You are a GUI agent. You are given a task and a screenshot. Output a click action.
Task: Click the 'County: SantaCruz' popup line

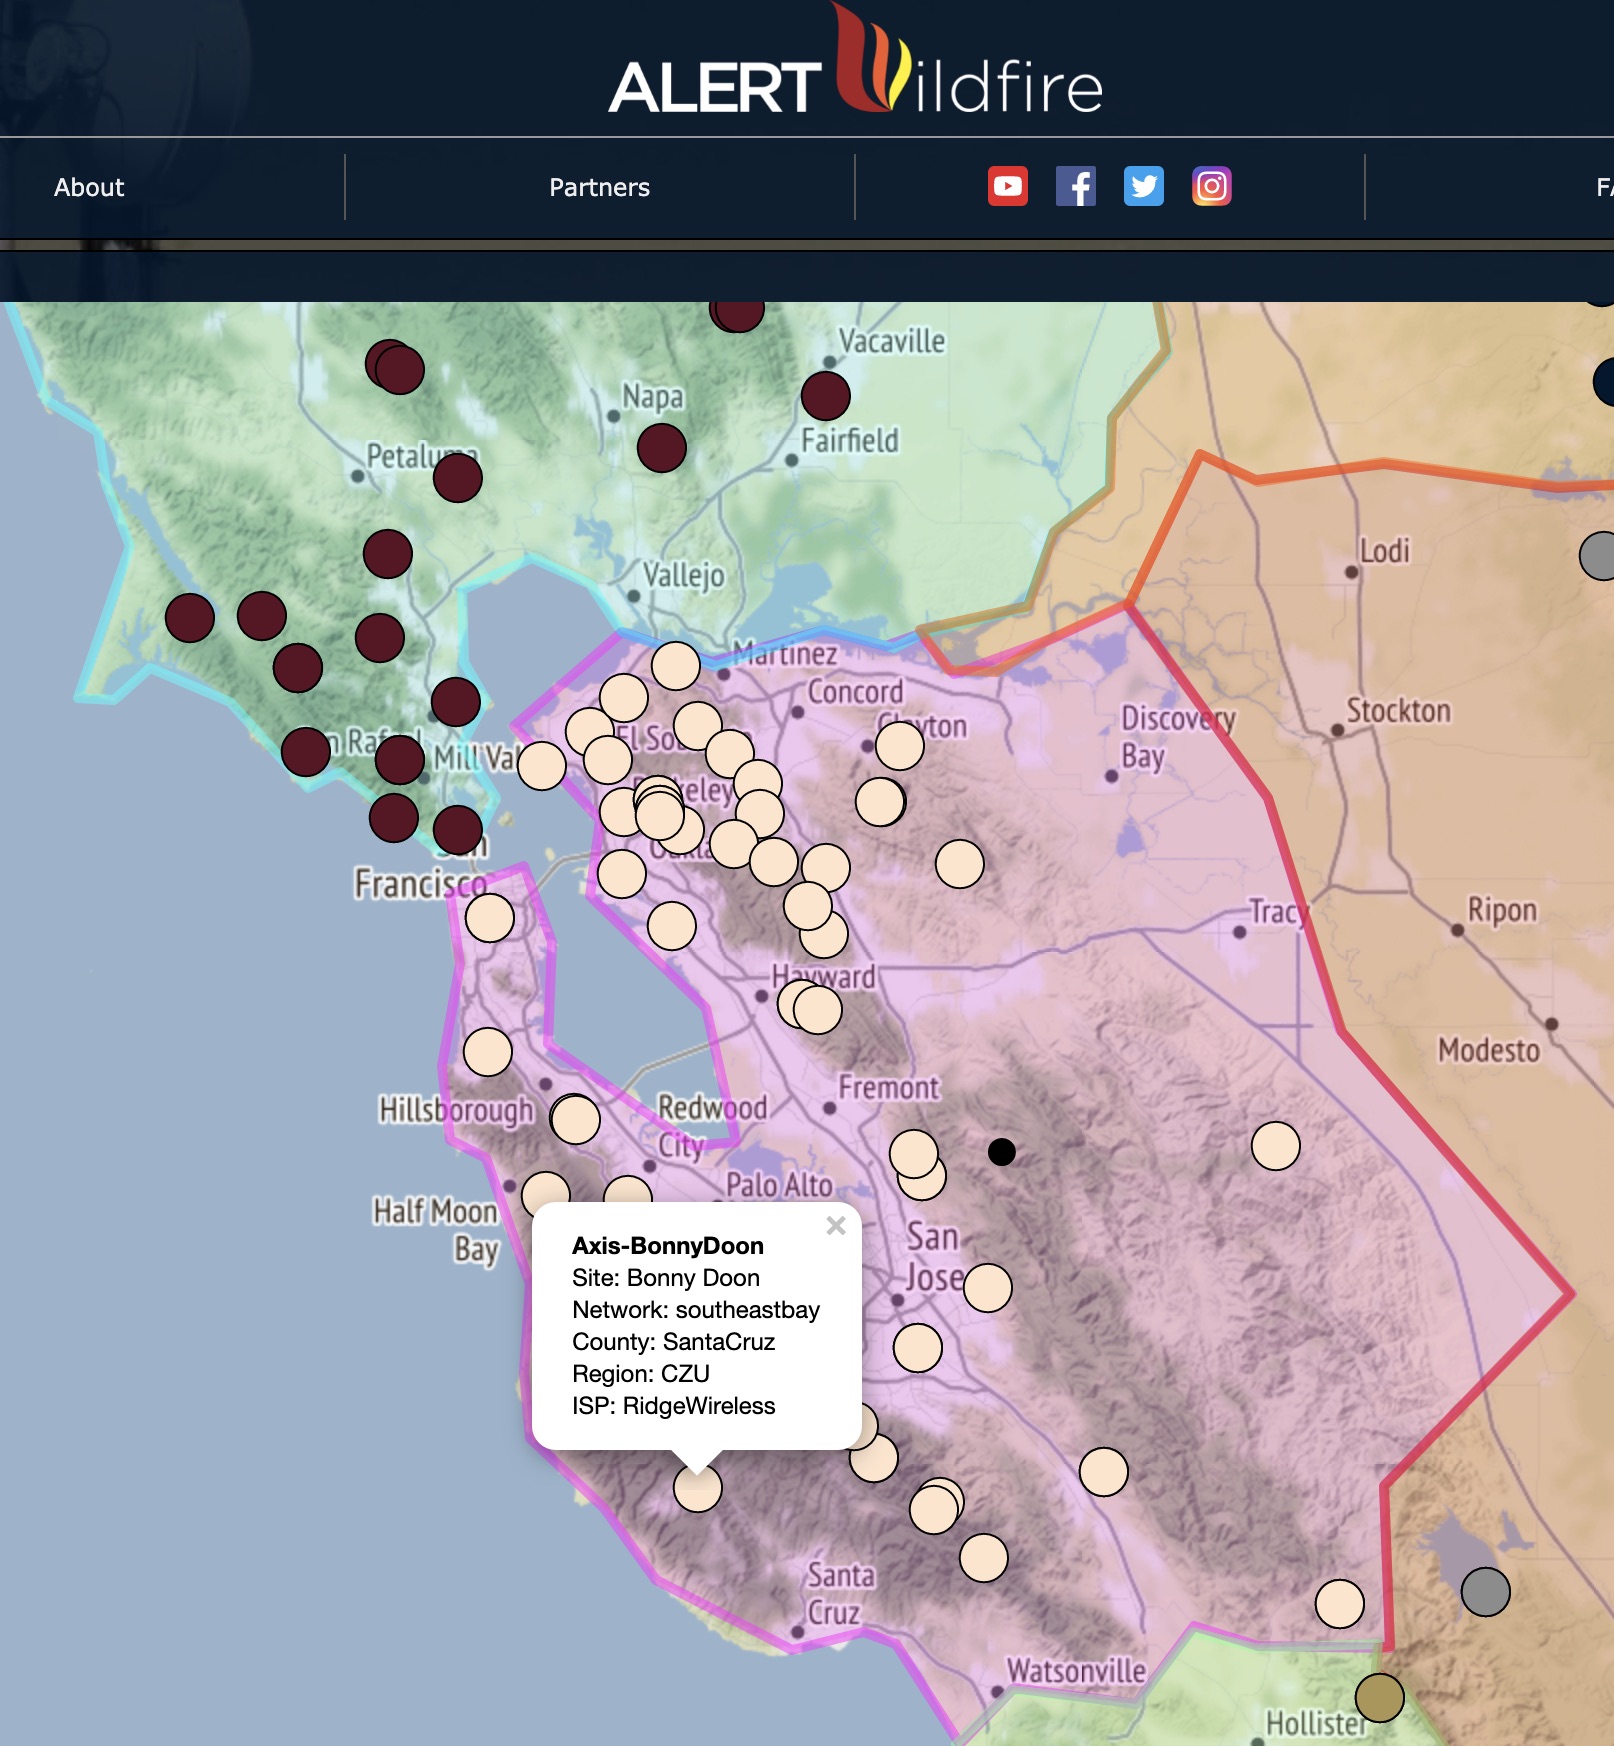point(673,1342)
